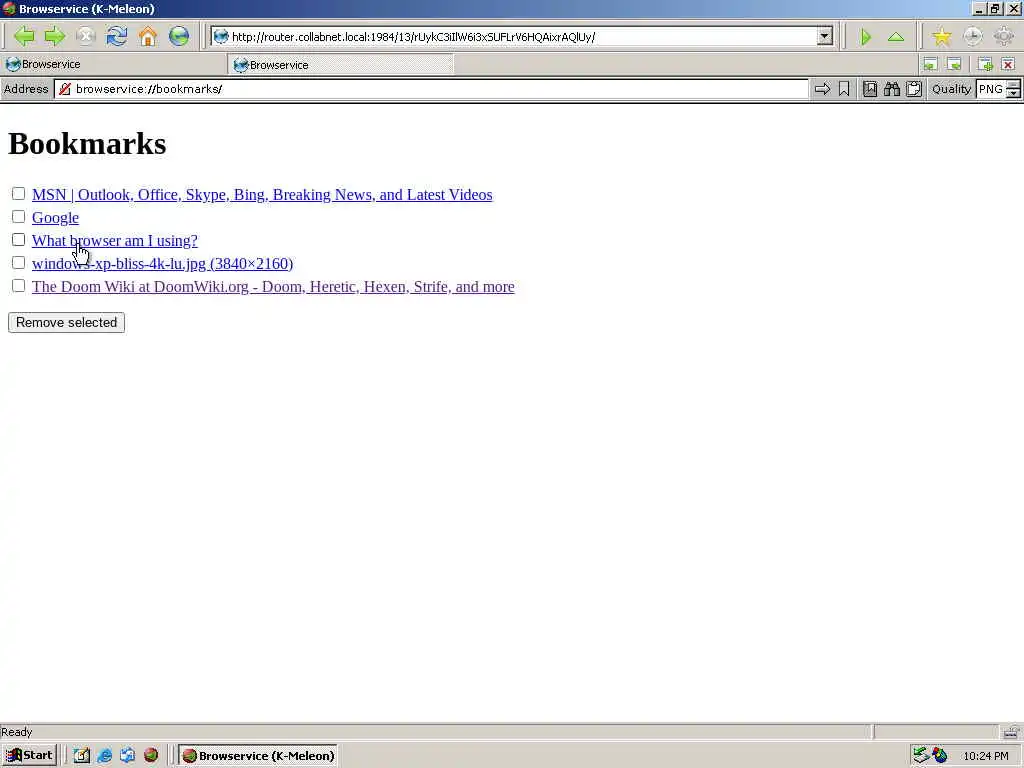Click the Remove selected button
The image size is (1024, 768).
67,323
